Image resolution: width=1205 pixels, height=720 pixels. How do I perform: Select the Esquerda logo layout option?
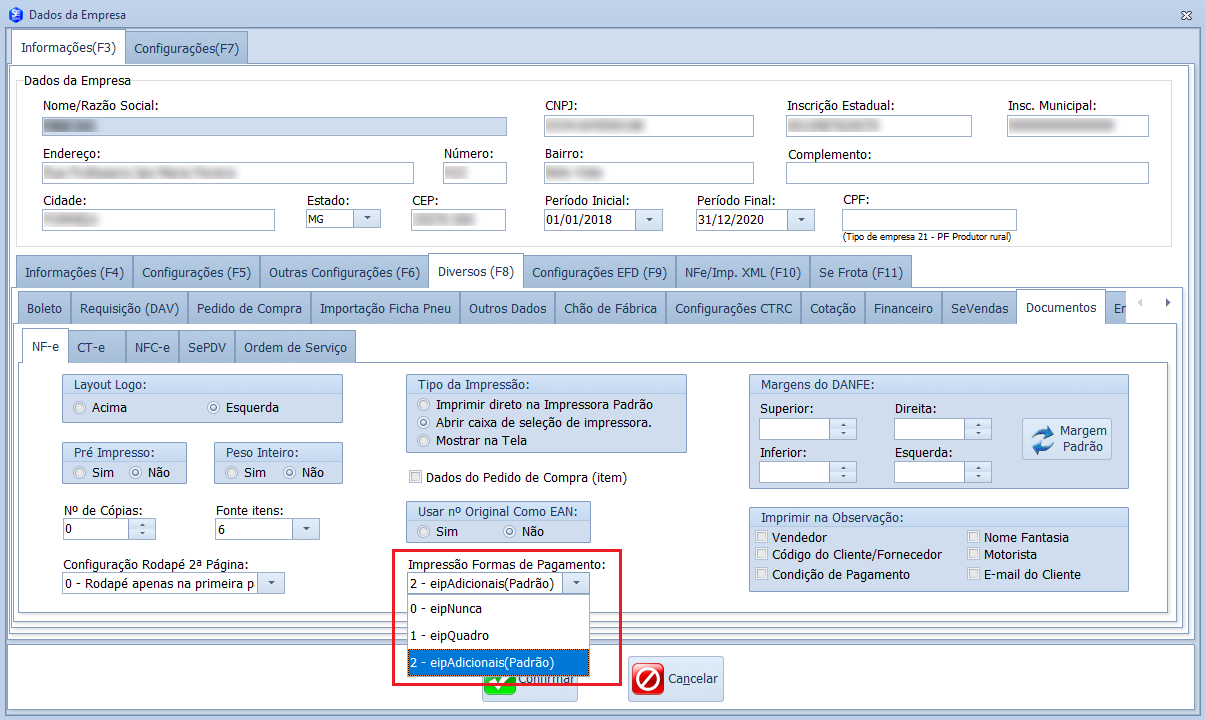tap(213, 408)
